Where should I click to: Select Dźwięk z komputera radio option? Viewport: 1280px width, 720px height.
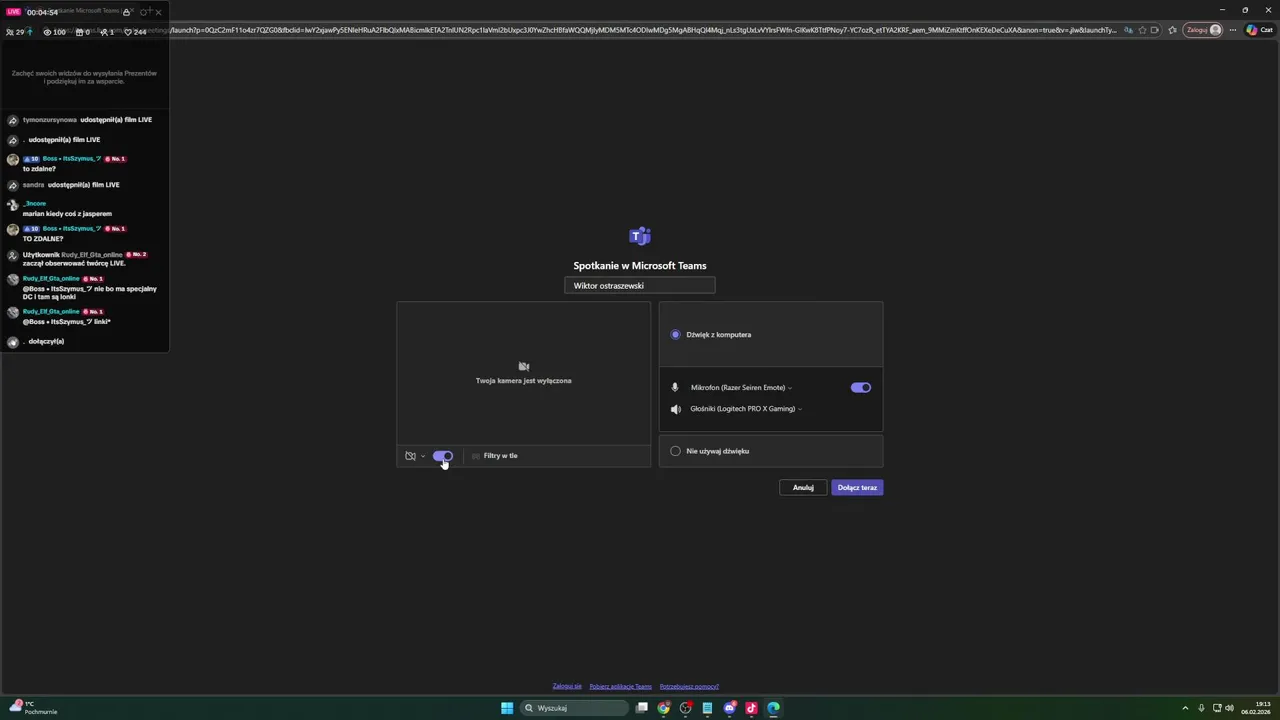675,335
